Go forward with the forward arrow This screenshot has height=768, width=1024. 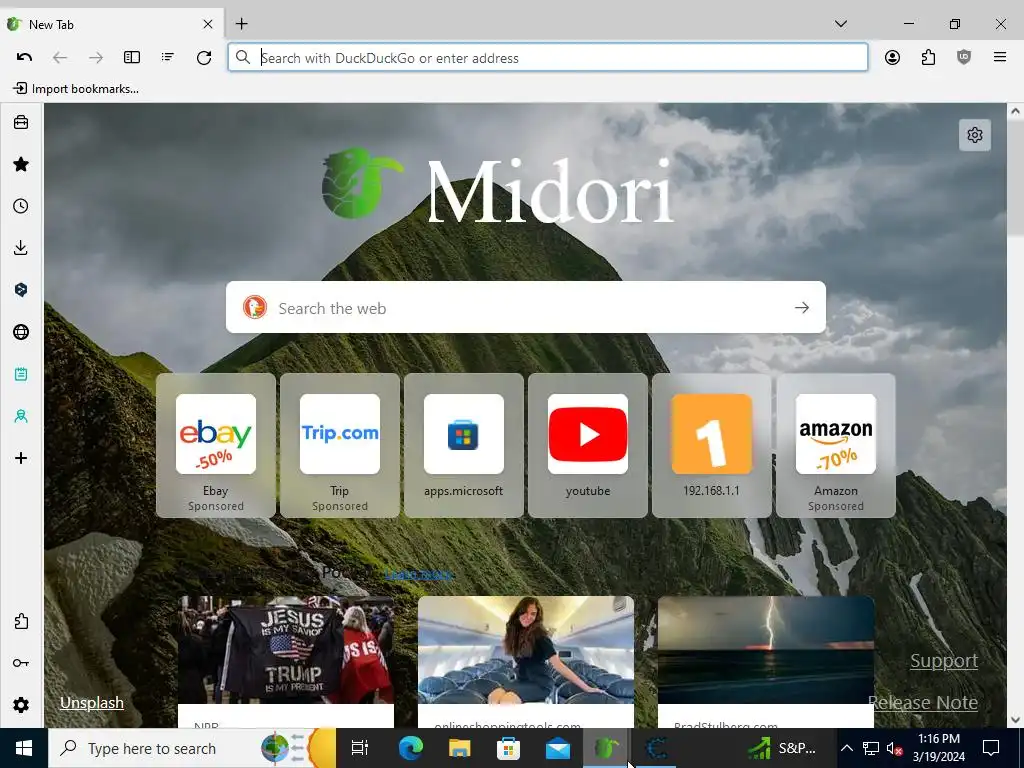(x=96, y=57)
